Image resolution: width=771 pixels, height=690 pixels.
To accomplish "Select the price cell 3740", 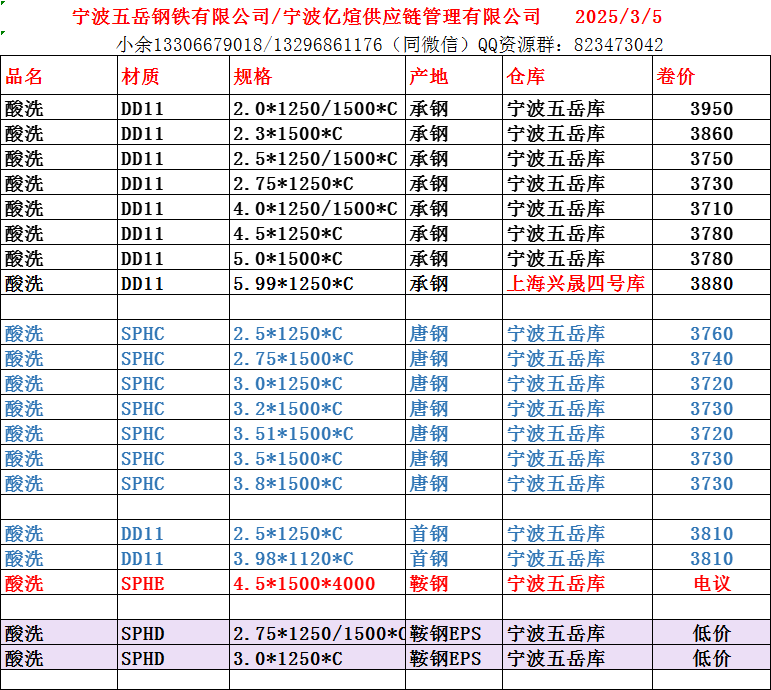I will coord(712,358).
